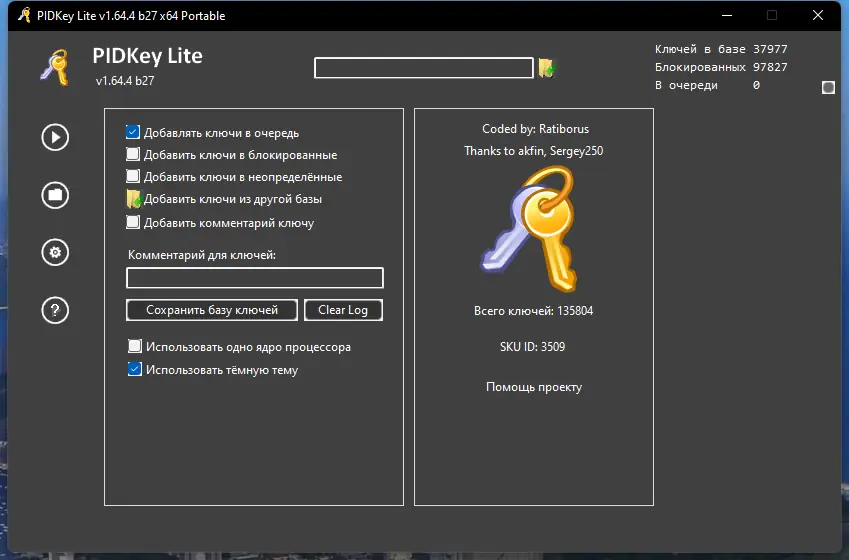
Task: Click 'Добавить ключи из другой базы' label
Action: pyautogui.click(x=233, y=199)
